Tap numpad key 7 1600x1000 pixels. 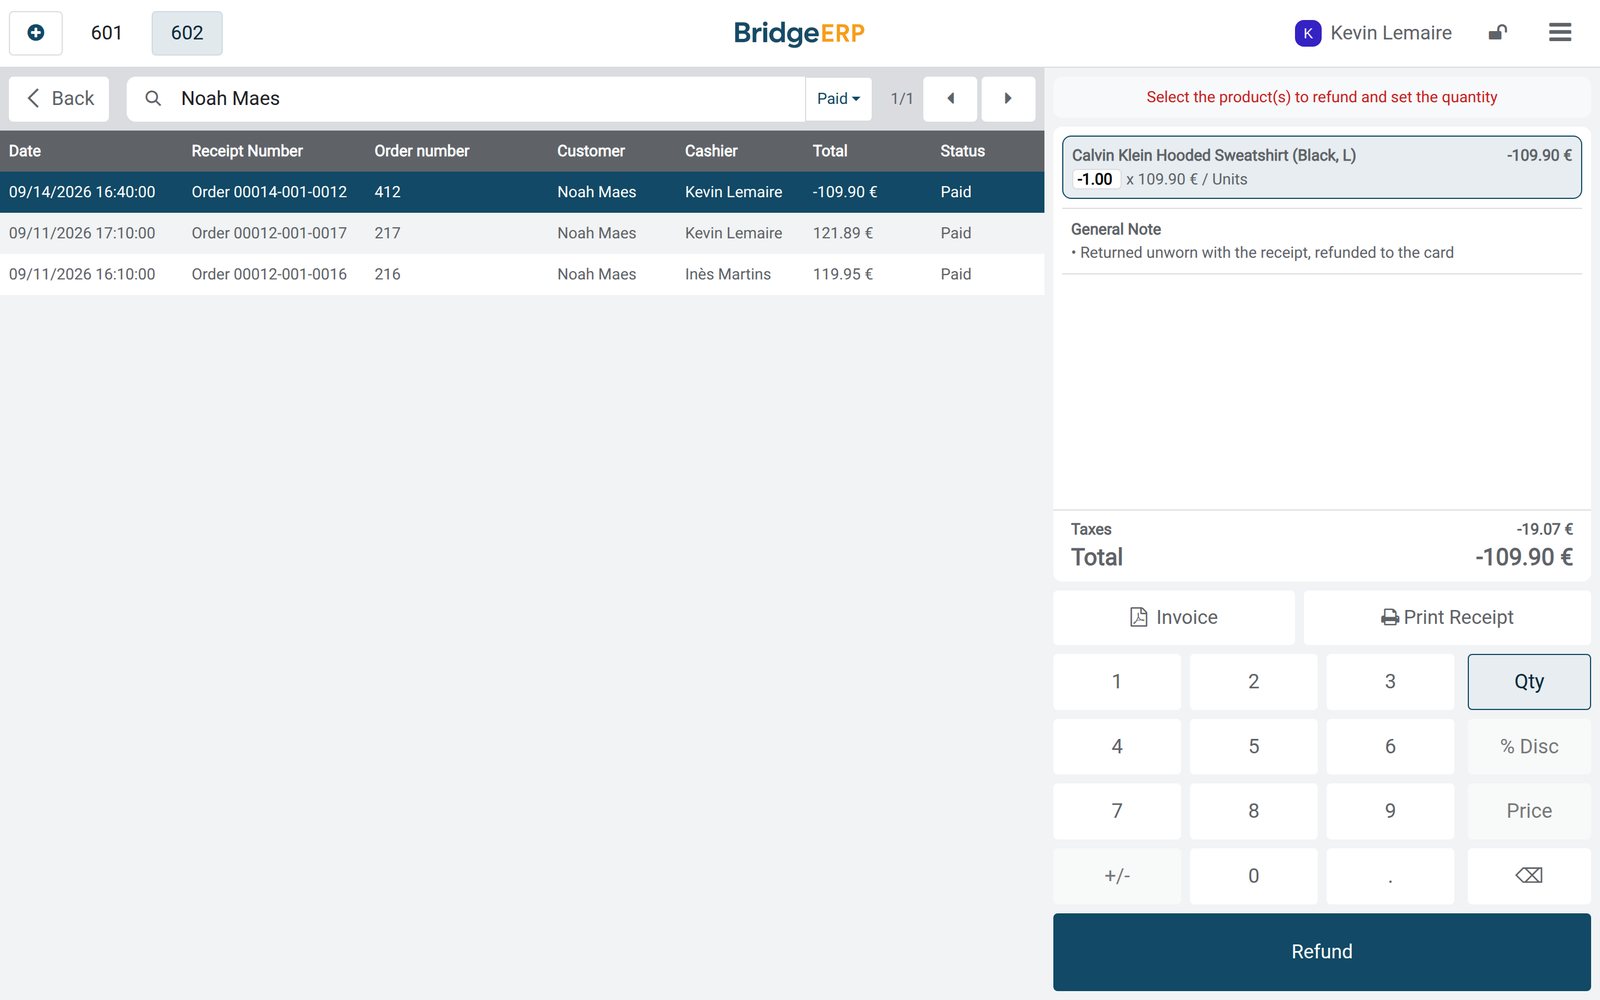(x=1117, y=811)
